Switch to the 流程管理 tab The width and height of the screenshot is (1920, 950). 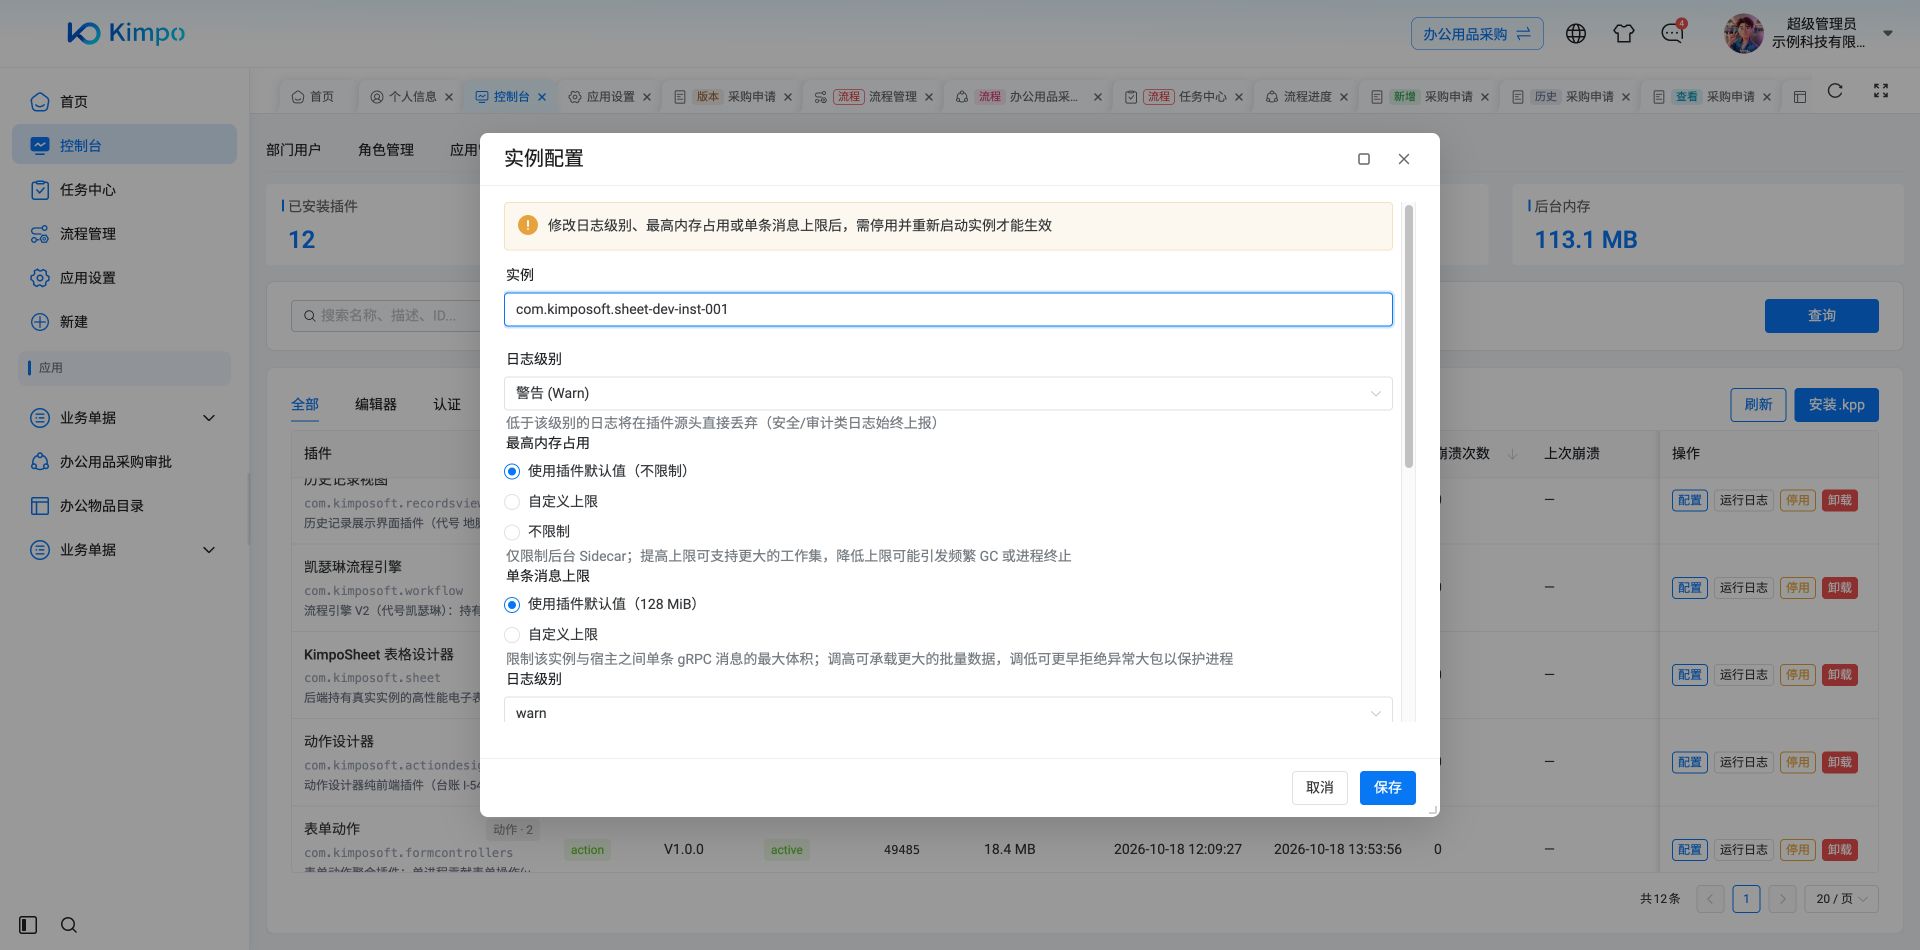pyautogui.click(x=874, y=97)
